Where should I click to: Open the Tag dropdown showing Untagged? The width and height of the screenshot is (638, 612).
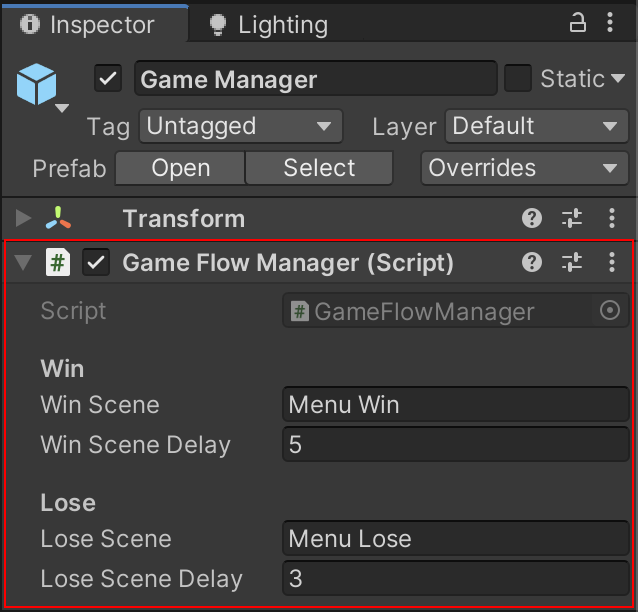(240, 126)
